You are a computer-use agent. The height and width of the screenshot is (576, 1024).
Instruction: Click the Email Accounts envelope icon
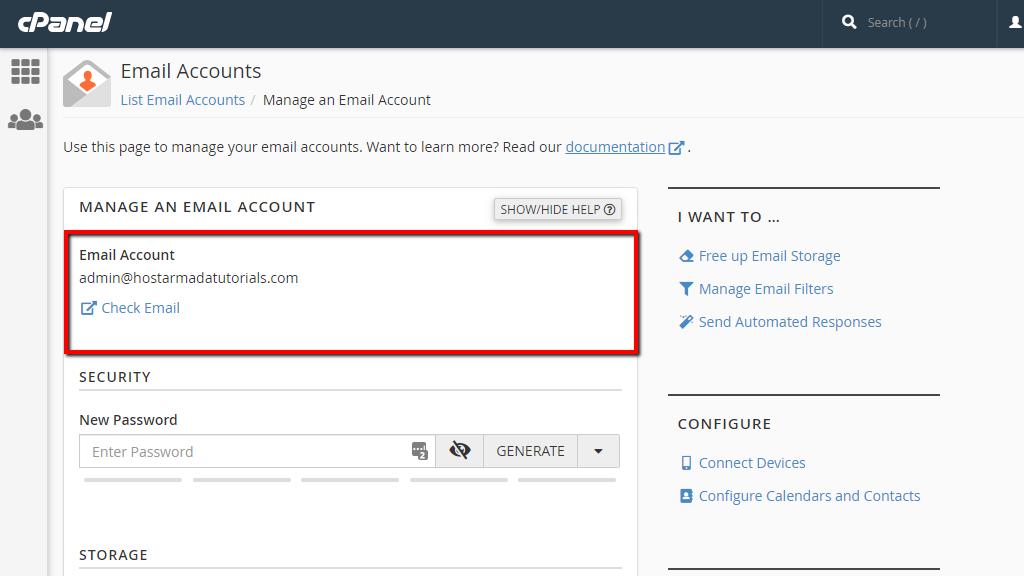point(87,84)
